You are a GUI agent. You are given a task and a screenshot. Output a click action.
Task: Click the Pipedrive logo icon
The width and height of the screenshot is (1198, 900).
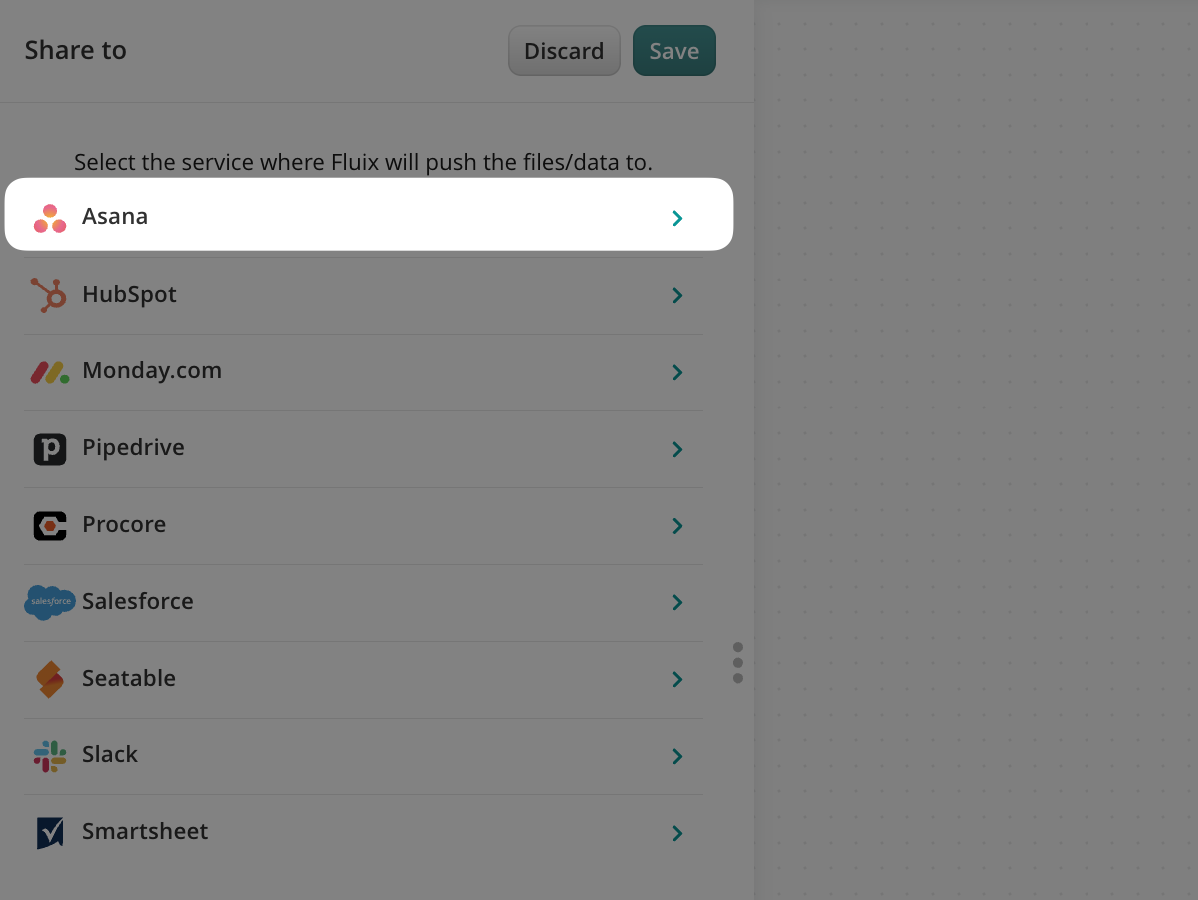(50, 449)
